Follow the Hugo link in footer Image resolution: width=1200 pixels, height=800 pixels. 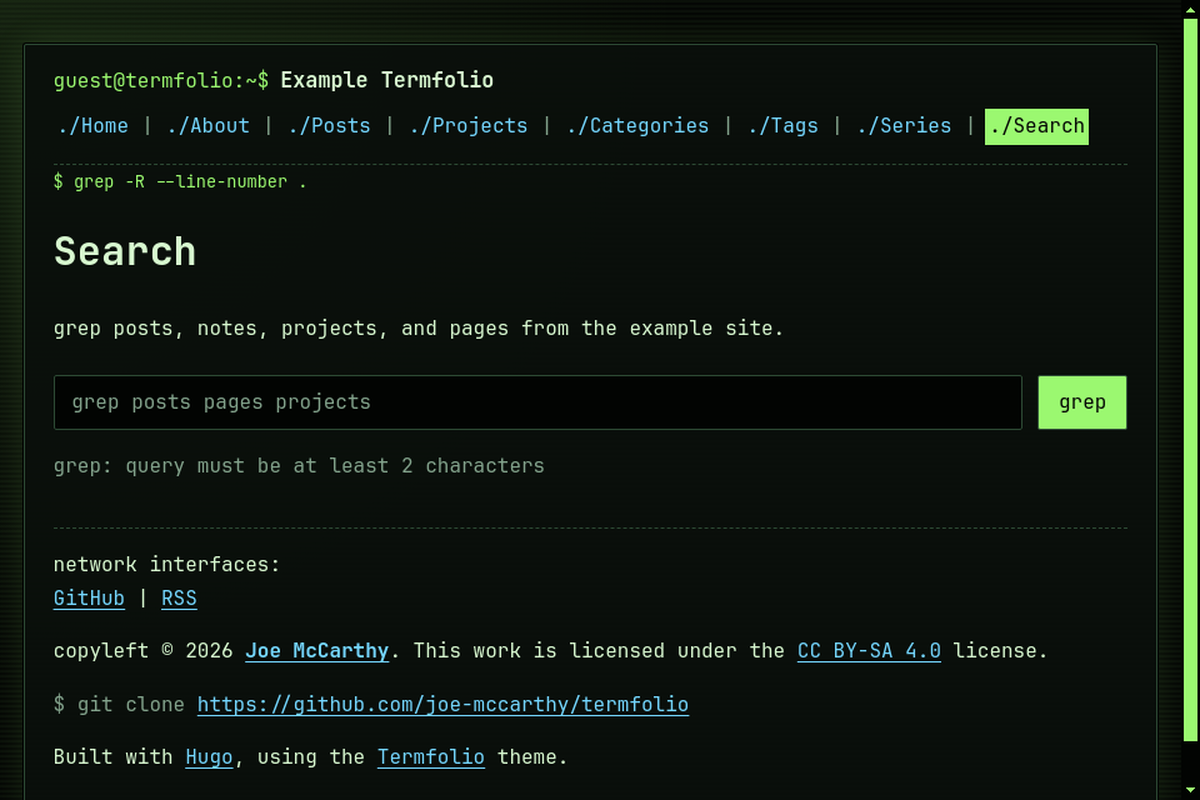pos(209,757)
